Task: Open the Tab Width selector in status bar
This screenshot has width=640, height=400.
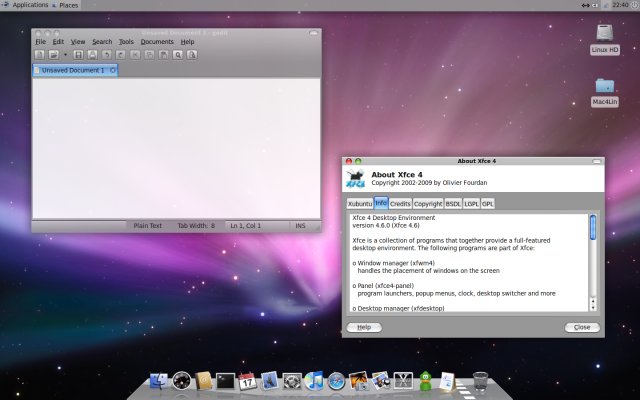Action: click(x=196, y=226)
